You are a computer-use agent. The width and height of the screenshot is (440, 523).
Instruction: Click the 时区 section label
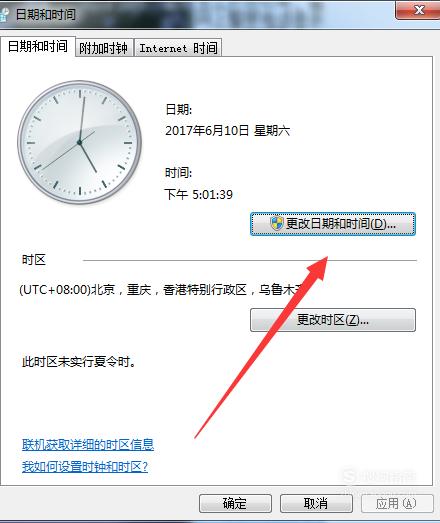coord(34,259)
